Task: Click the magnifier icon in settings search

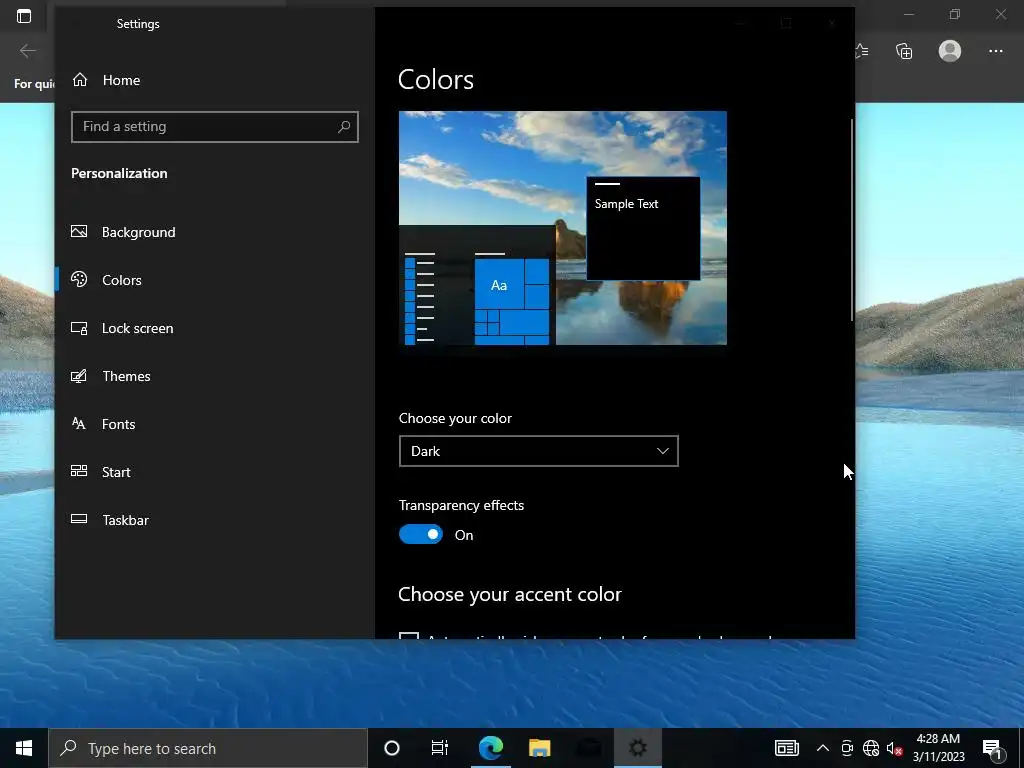Action: 344,127
